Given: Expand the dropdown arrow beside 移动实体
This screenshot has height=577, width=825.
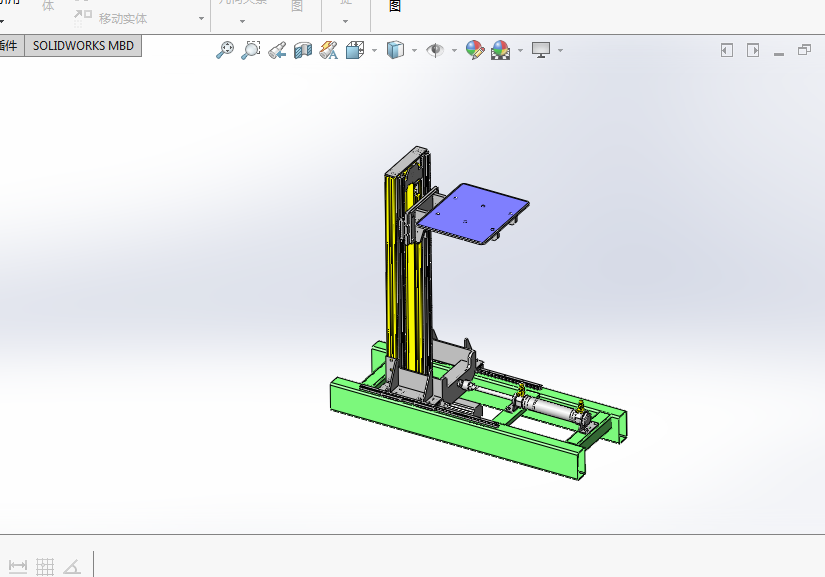Looking at the screenshot, I should tap(201, 18).
